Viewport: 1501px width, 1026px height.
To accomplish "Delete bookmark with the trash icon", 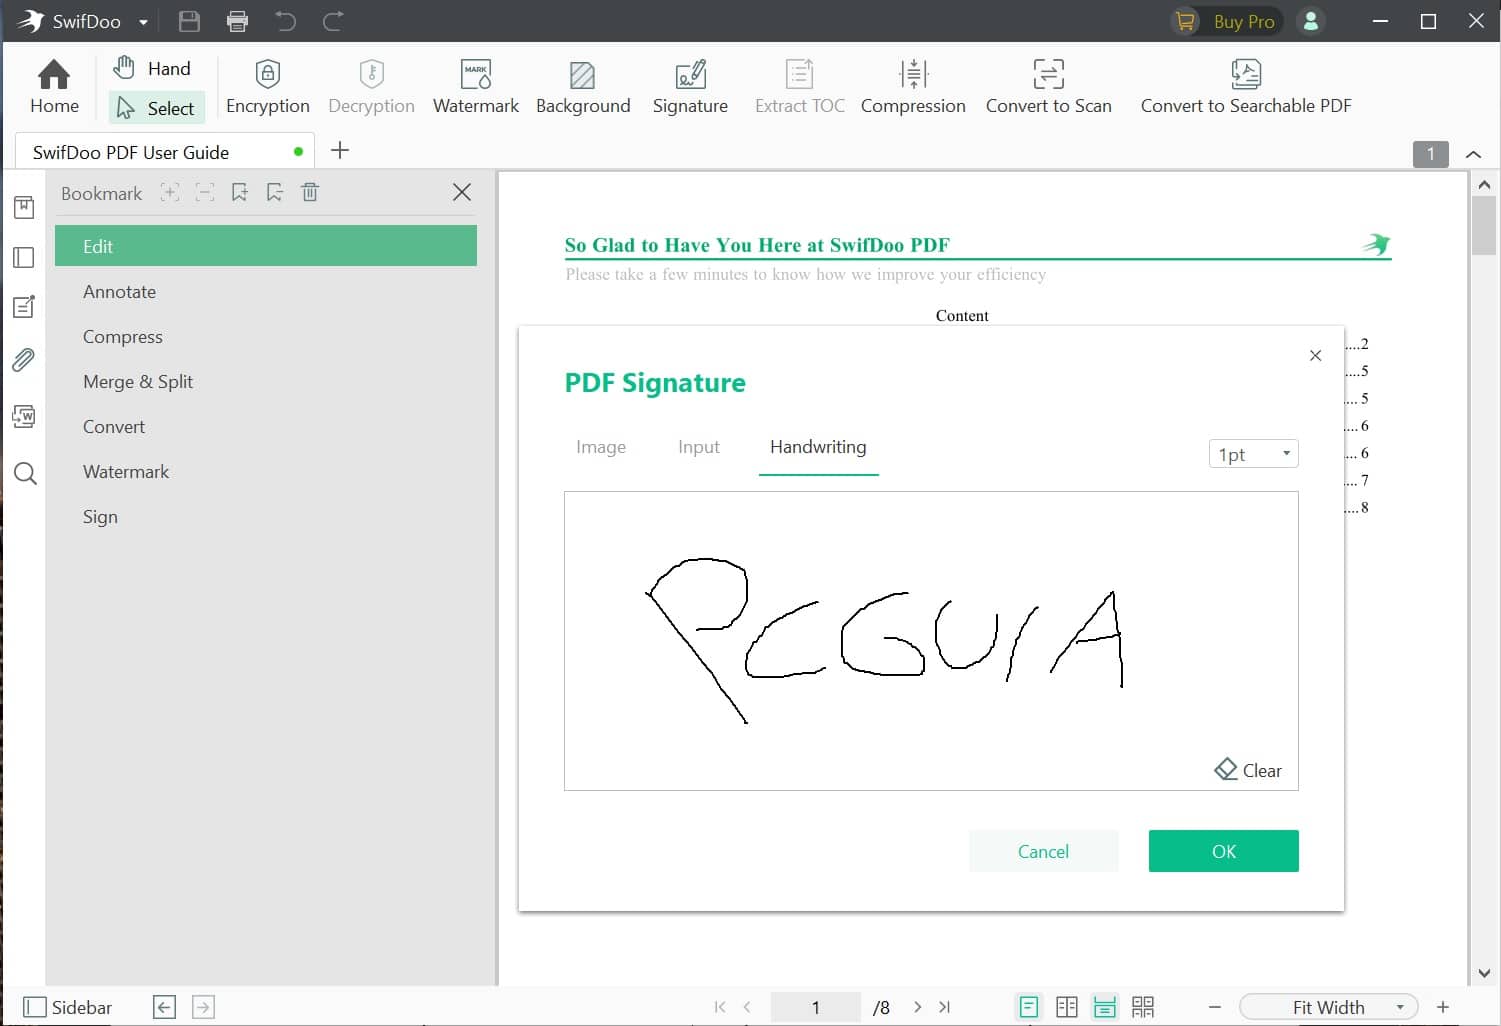I will click(x=310, y=192).
